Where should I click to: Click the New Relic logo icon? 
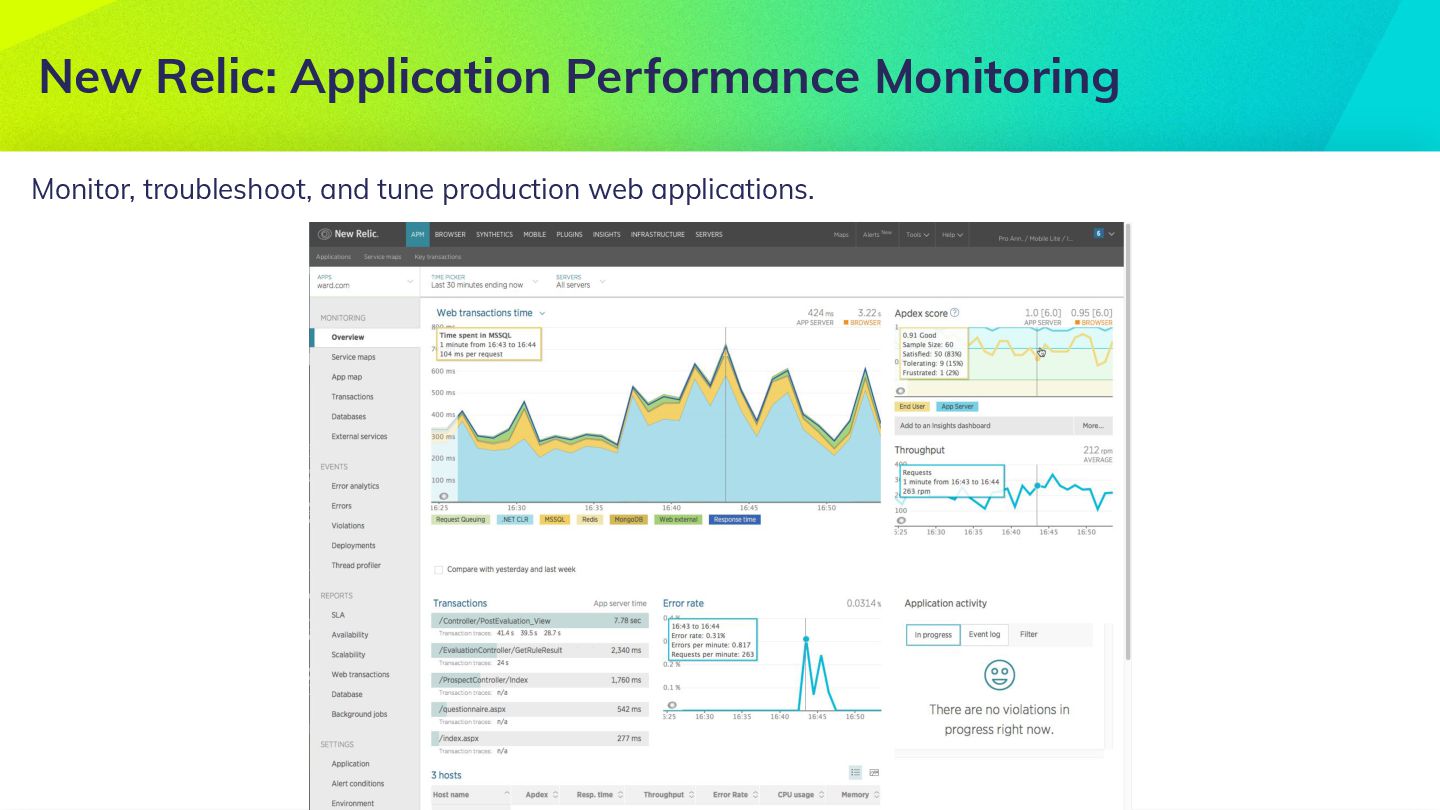(324, 234)
